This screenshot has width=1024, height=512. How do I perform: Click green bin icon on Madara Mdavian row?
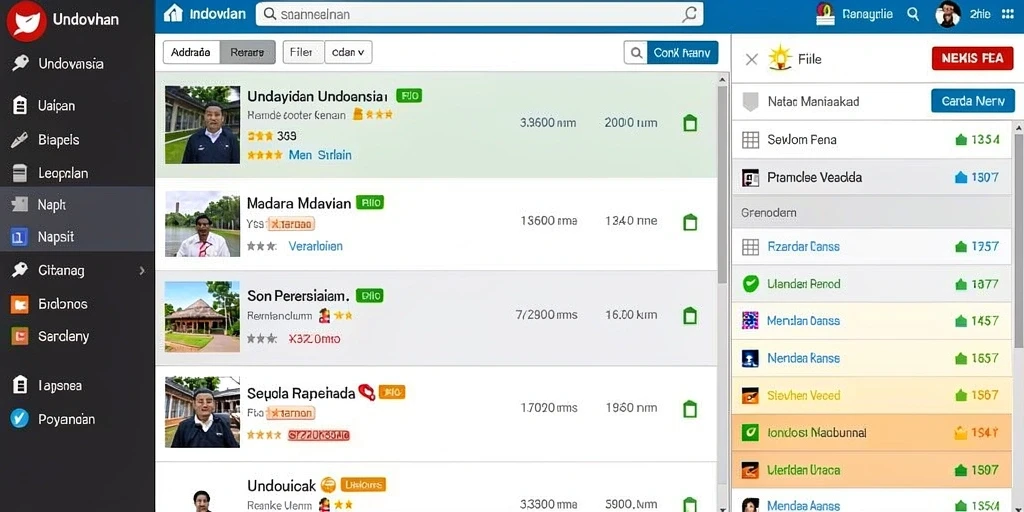690,222
